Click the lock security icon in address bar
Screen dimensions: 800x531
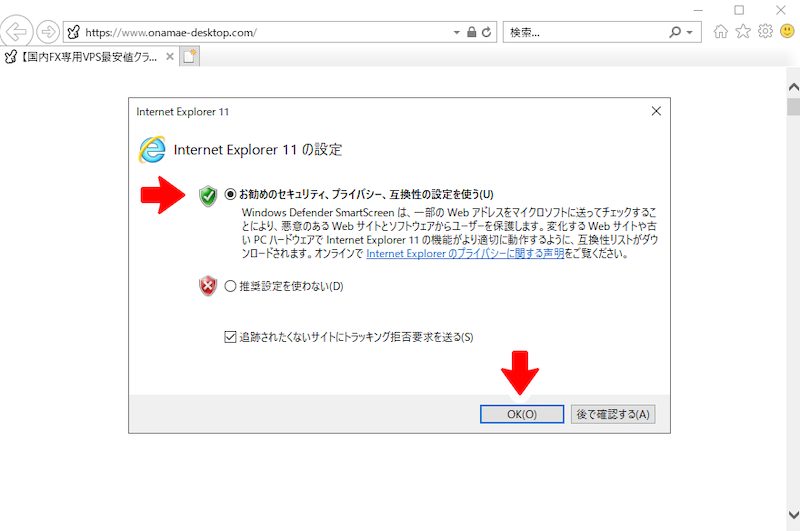[472, 32]
